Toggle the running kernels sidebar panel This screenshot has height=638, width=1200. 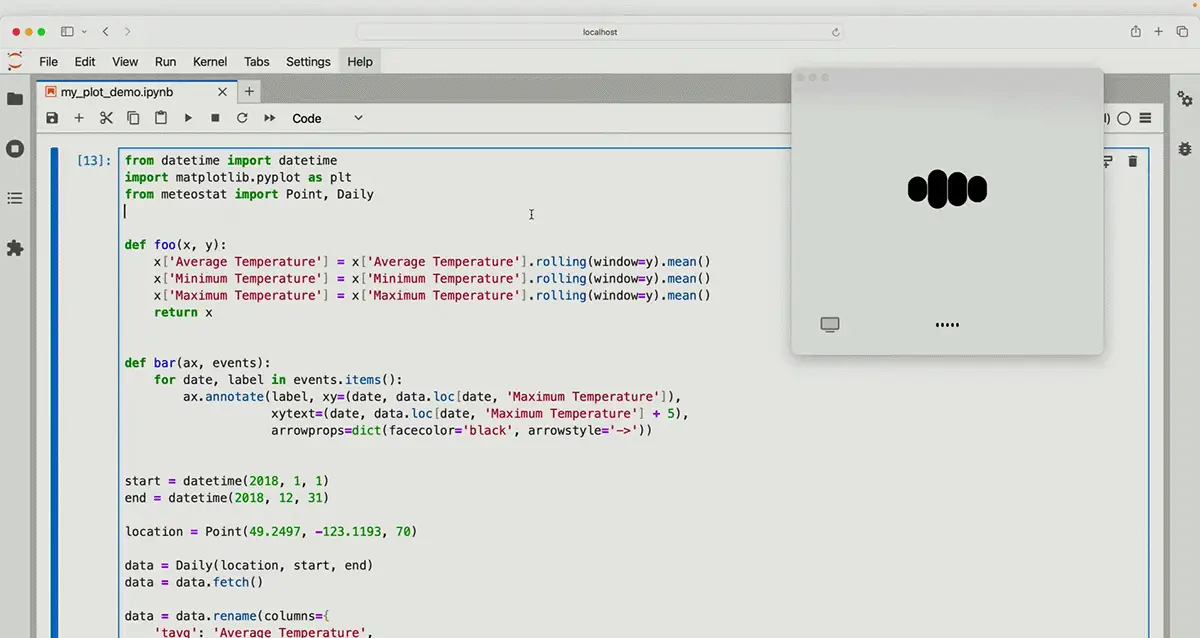point(15,149)
